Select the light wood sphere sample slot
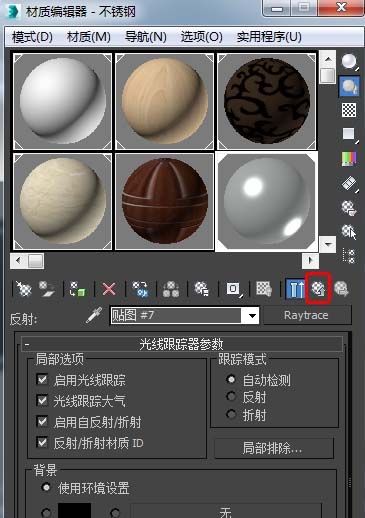 point(164,101)
